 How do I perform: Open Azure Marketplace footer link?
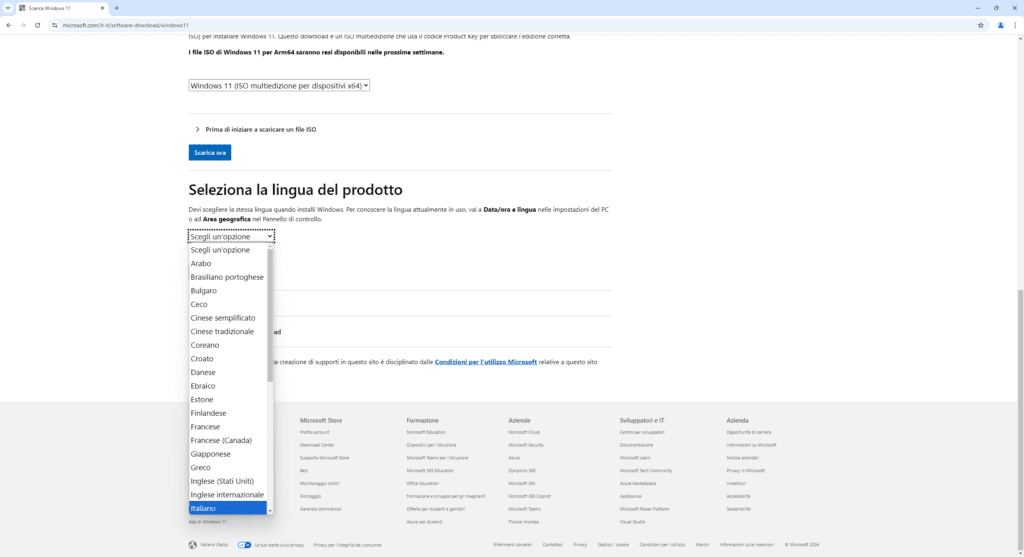click(638, 484)
